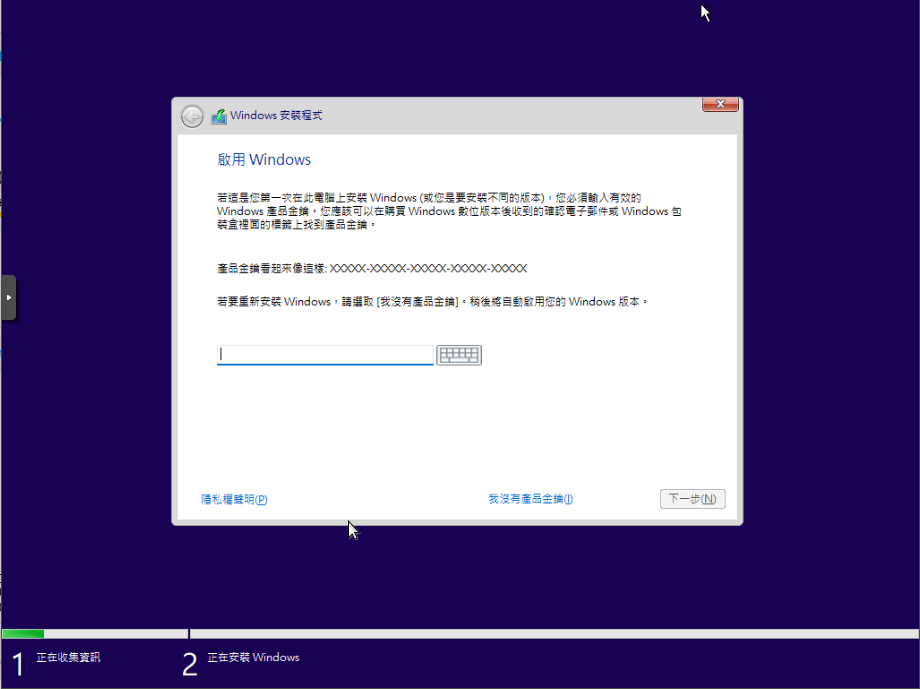Click the back arrow in setup window
The image size is (920, 689).
[192, 116]
